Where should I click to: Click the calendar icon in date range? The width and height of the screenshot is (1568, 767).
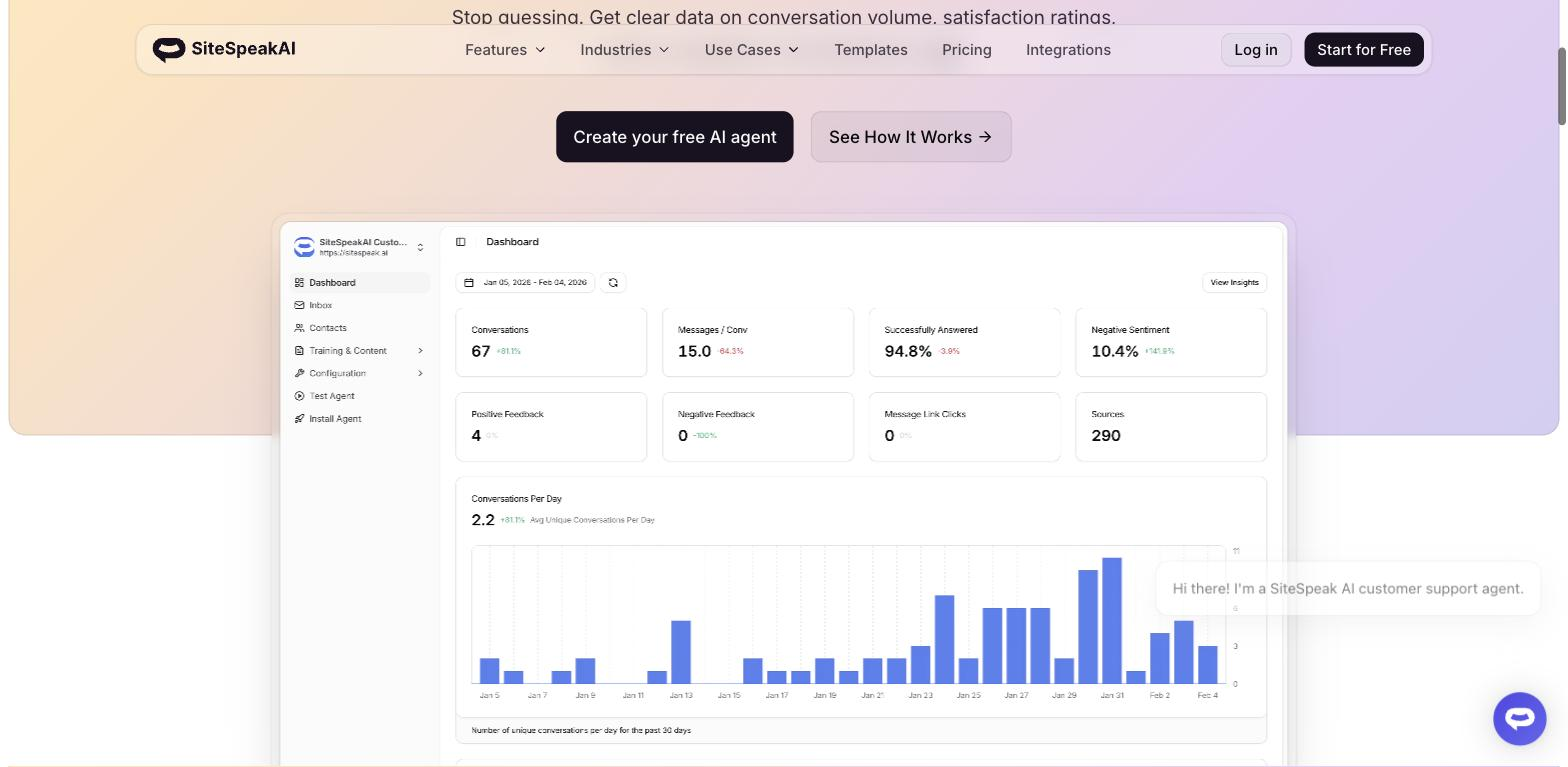coord(469,283)
